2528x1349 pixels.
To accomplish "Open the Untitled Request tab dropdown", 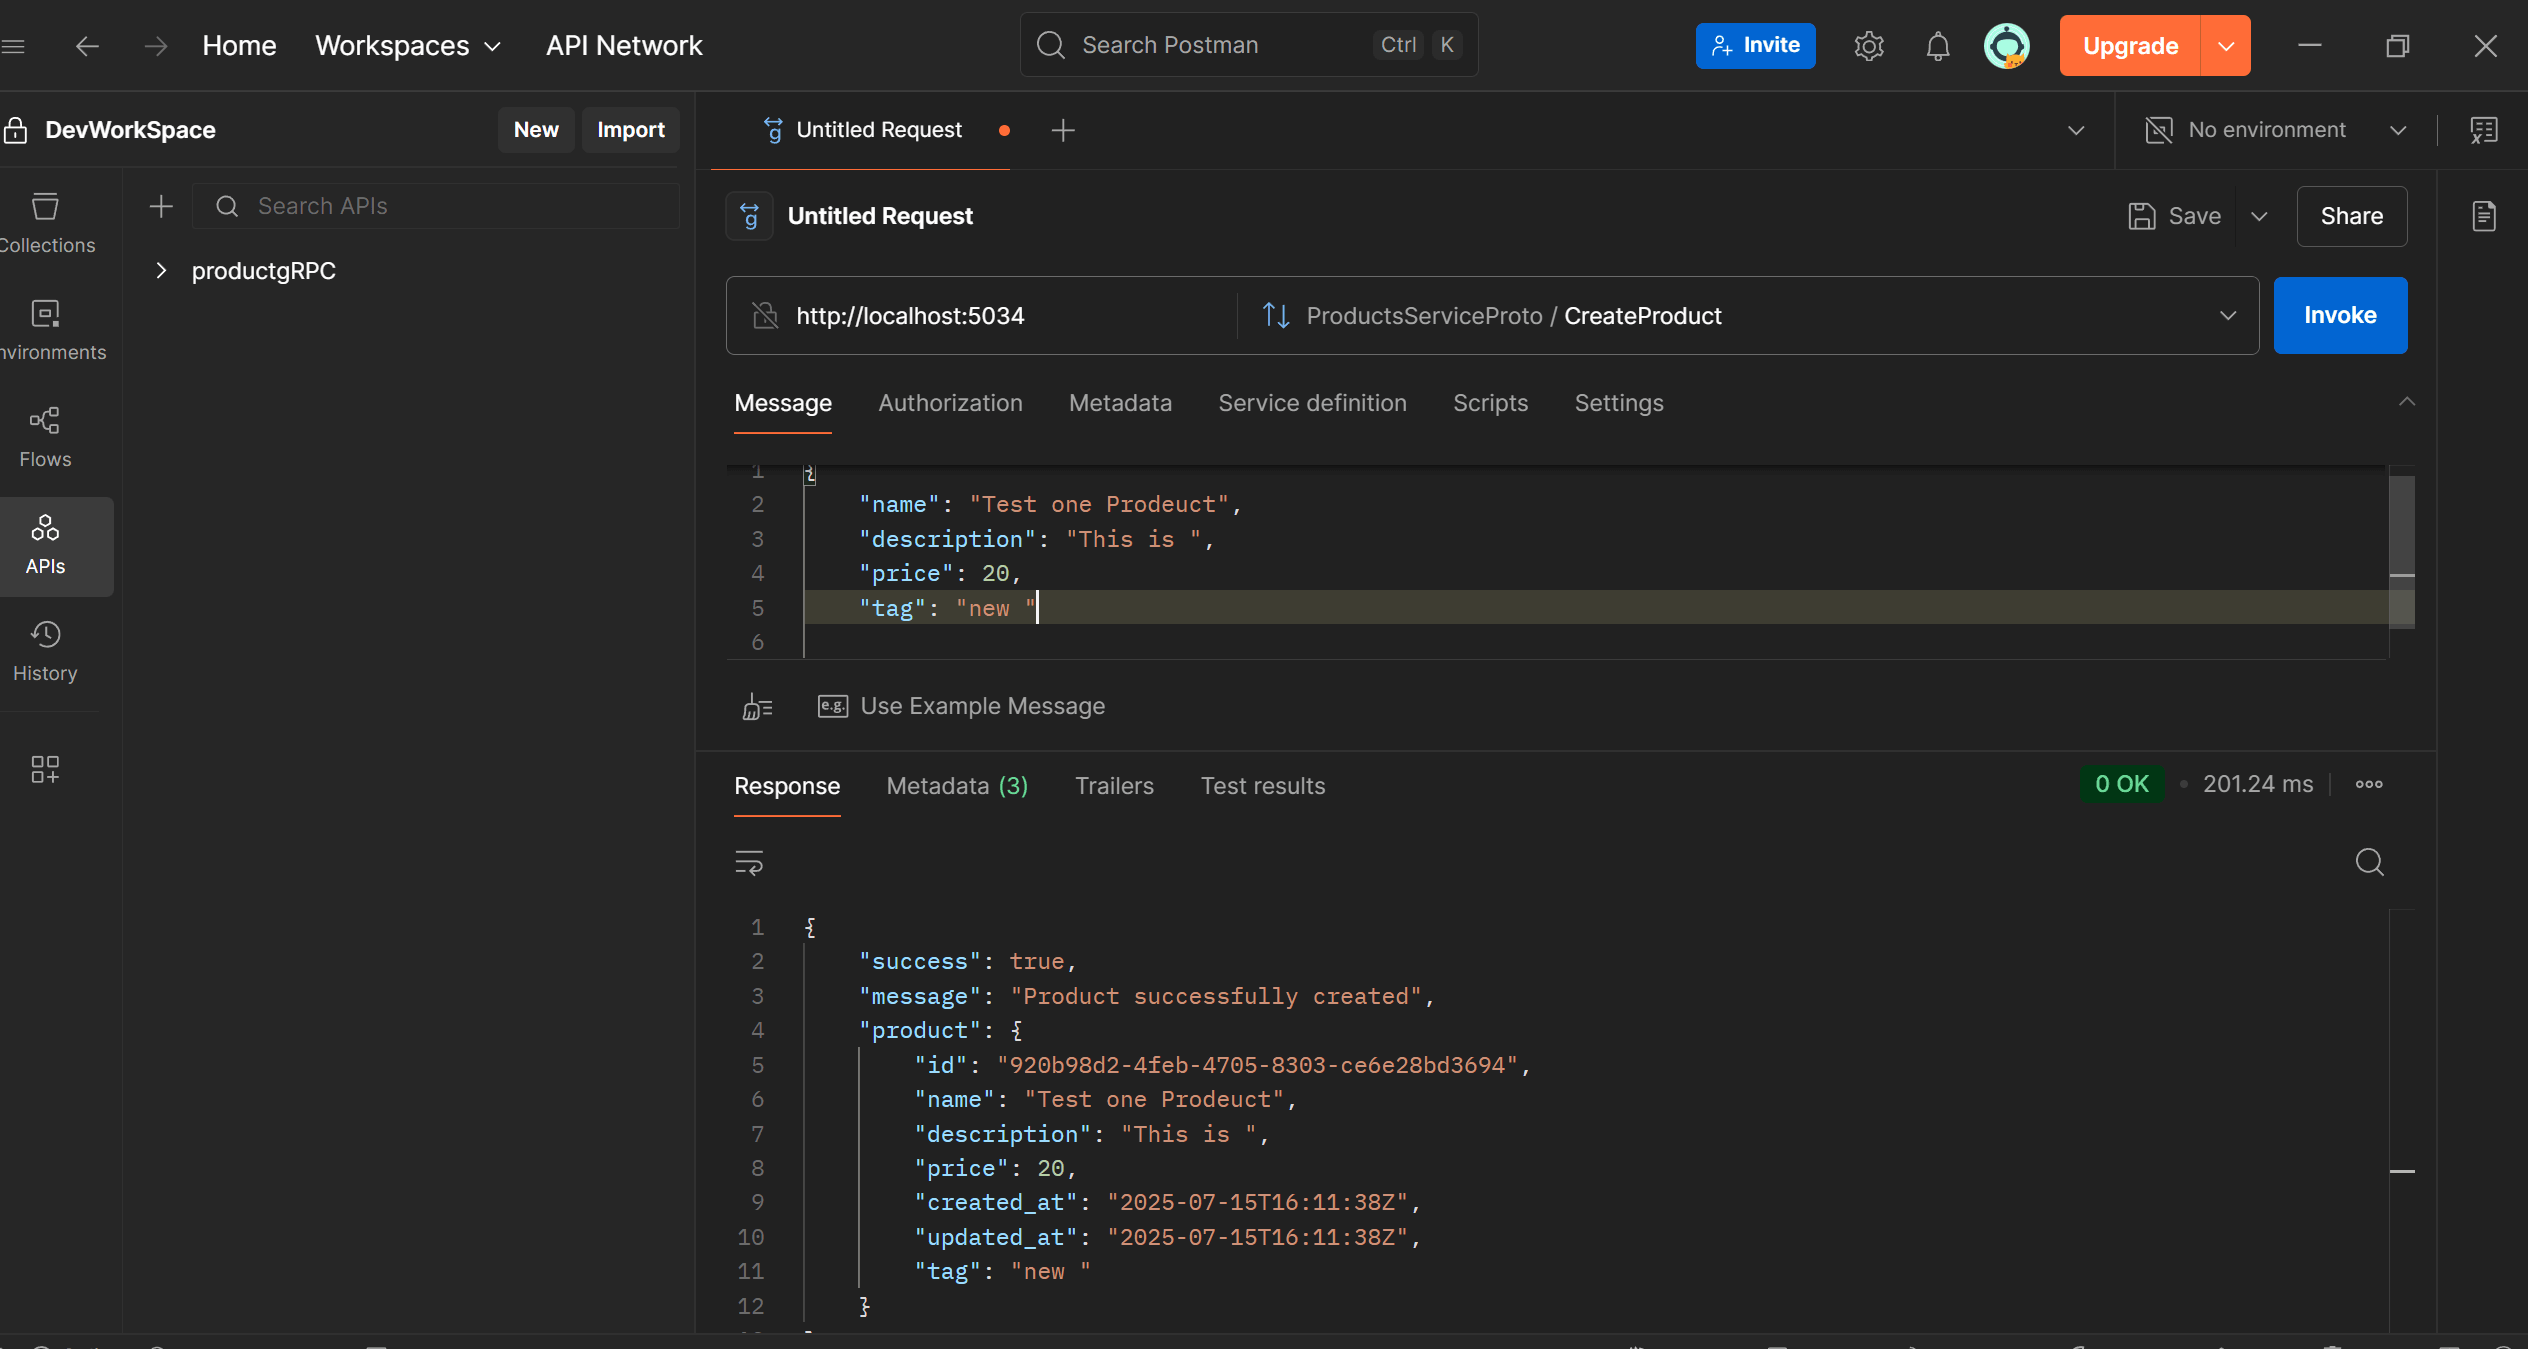I will (x=2077, y=130).
